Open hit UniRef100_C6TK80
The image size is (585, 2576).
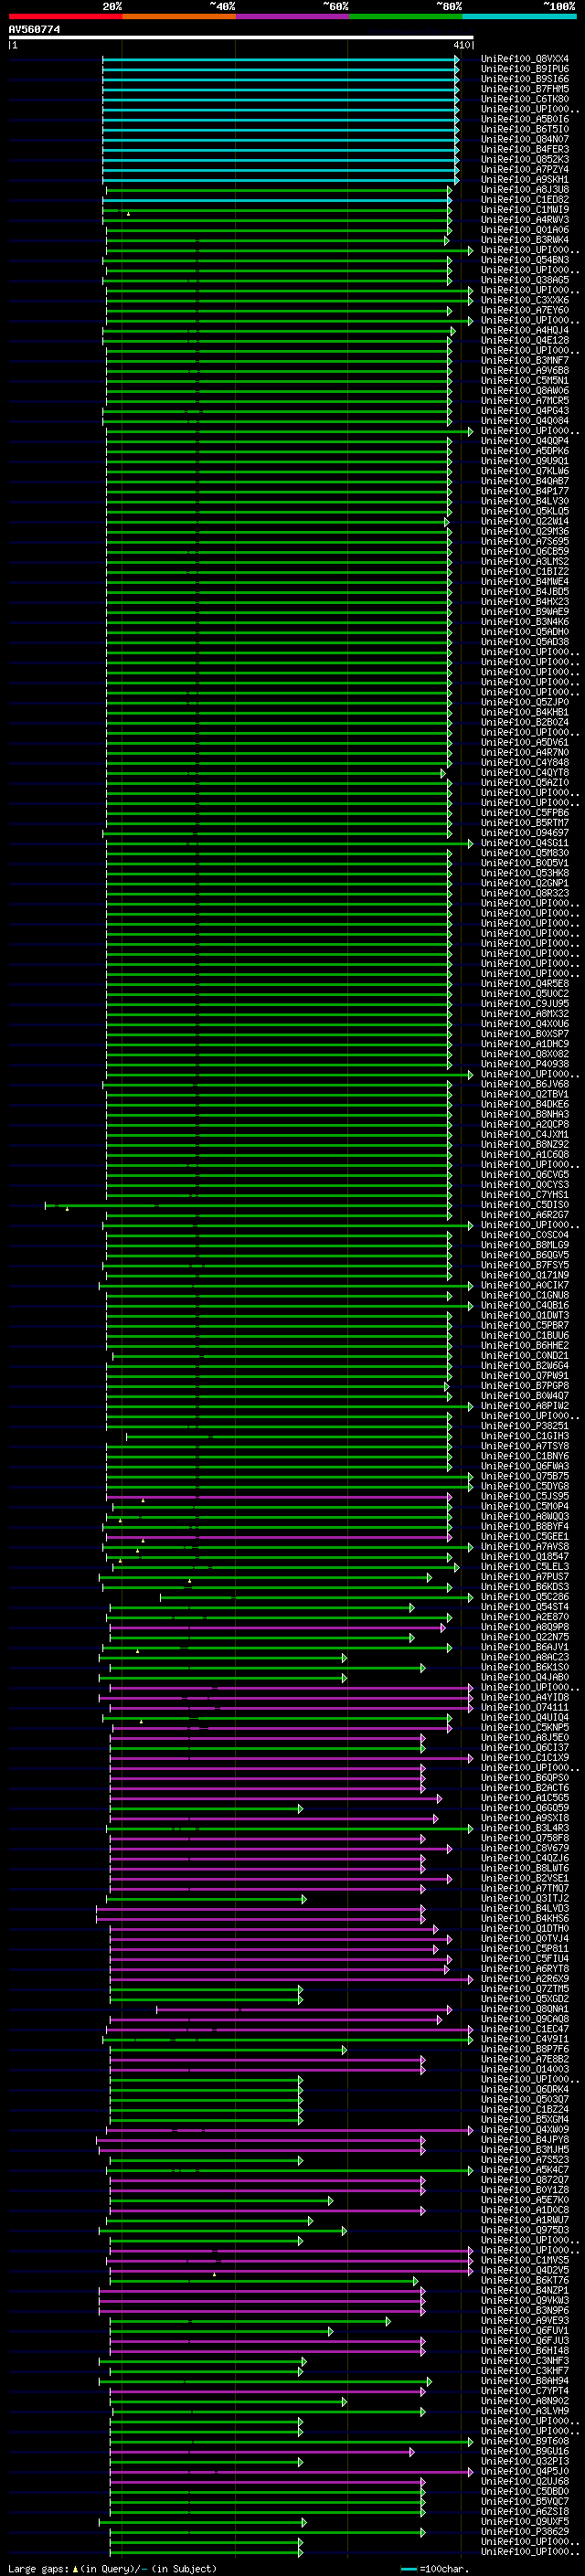(x=525, y=99)
